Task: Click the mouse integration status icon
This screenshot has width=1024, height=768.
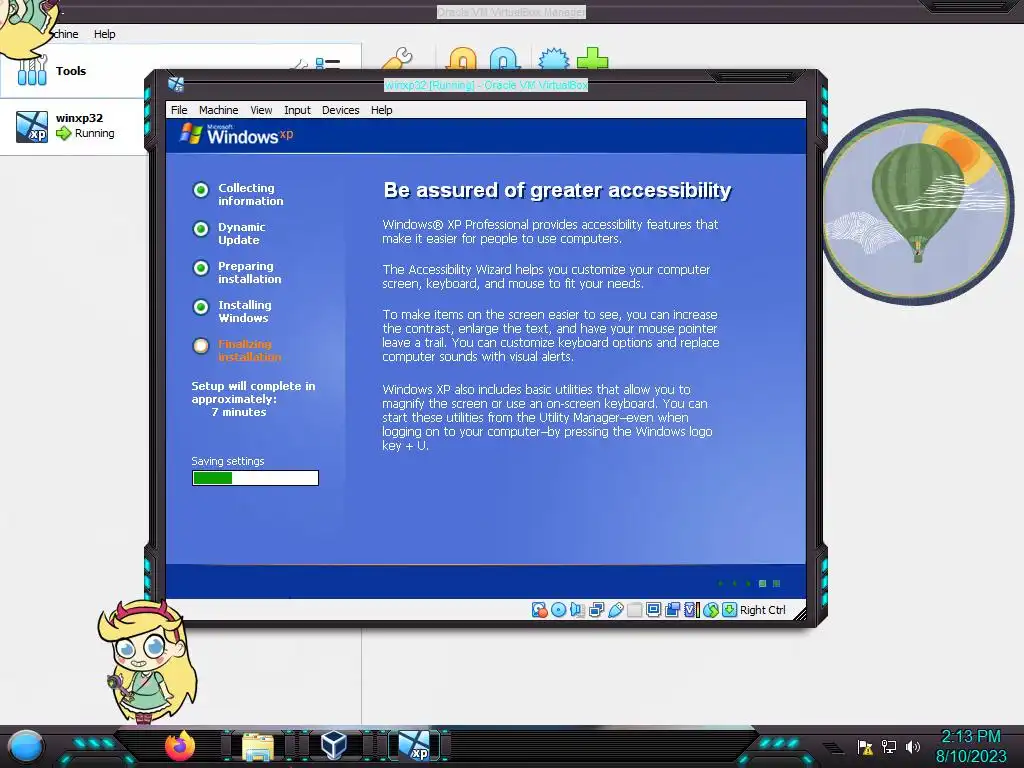Action: click(711, 610)
